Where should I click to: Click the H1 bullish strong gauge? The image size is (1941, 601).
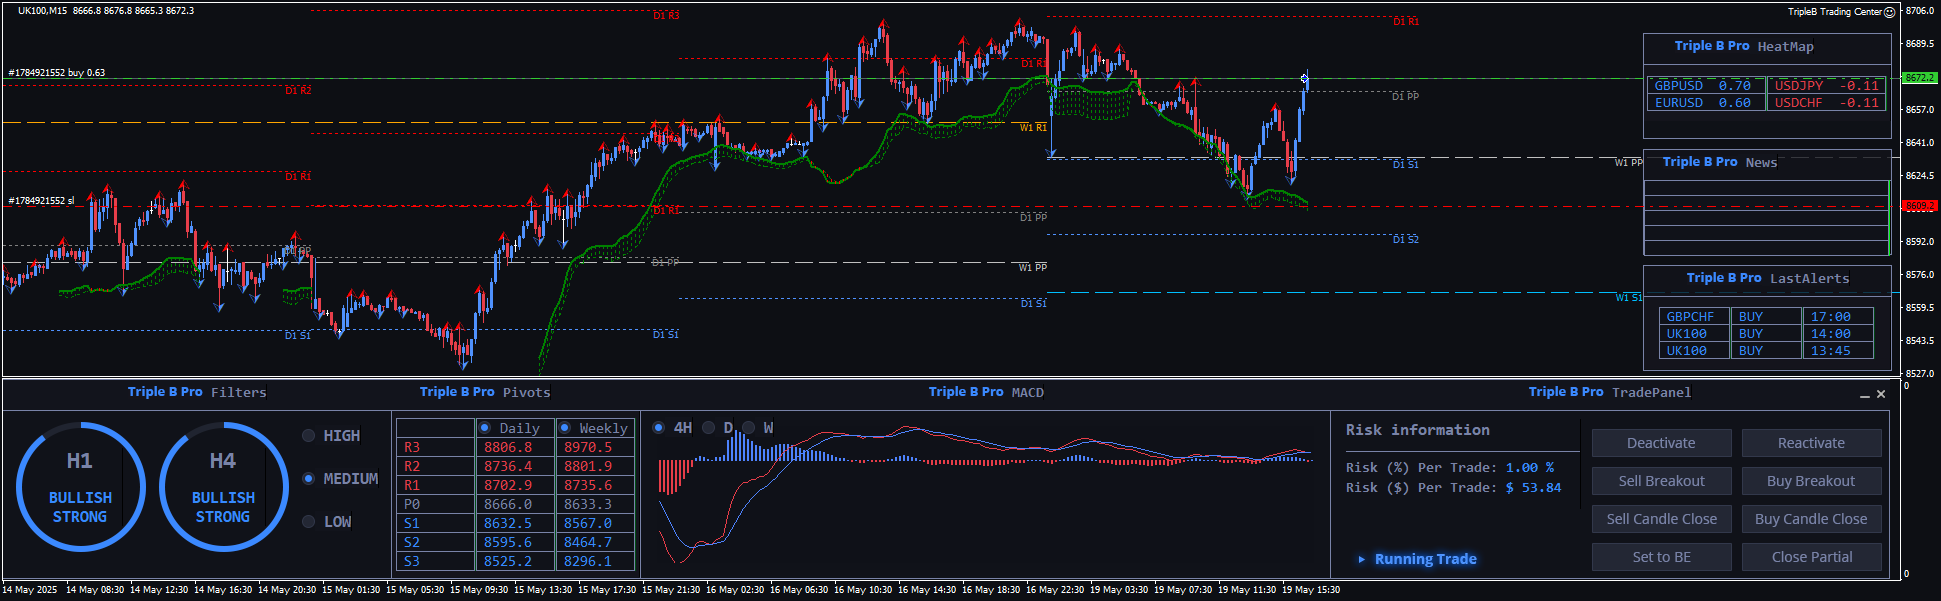[x=80, y=487]
